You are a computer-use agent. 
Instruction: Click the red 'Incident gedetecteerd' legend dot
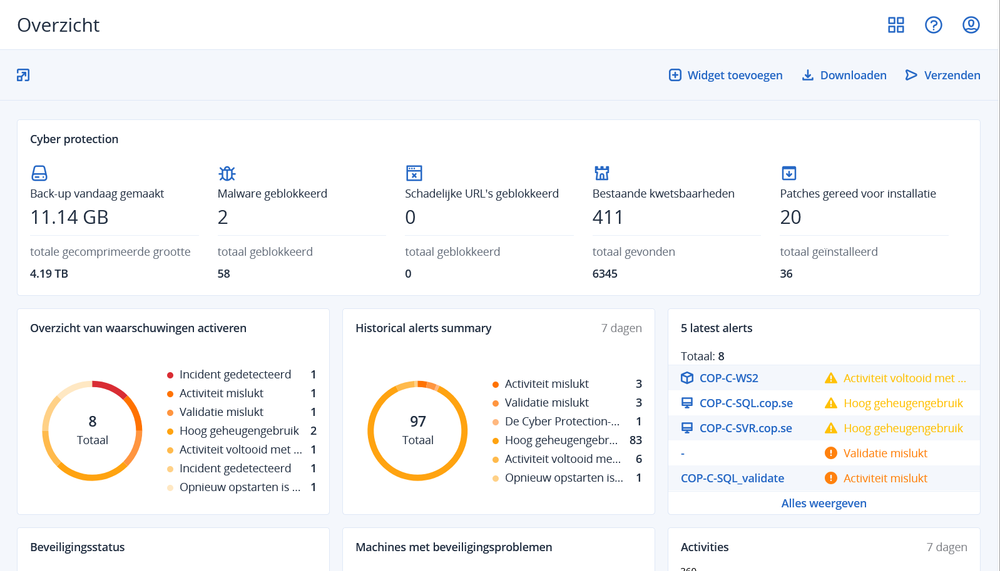click(170, 375)
